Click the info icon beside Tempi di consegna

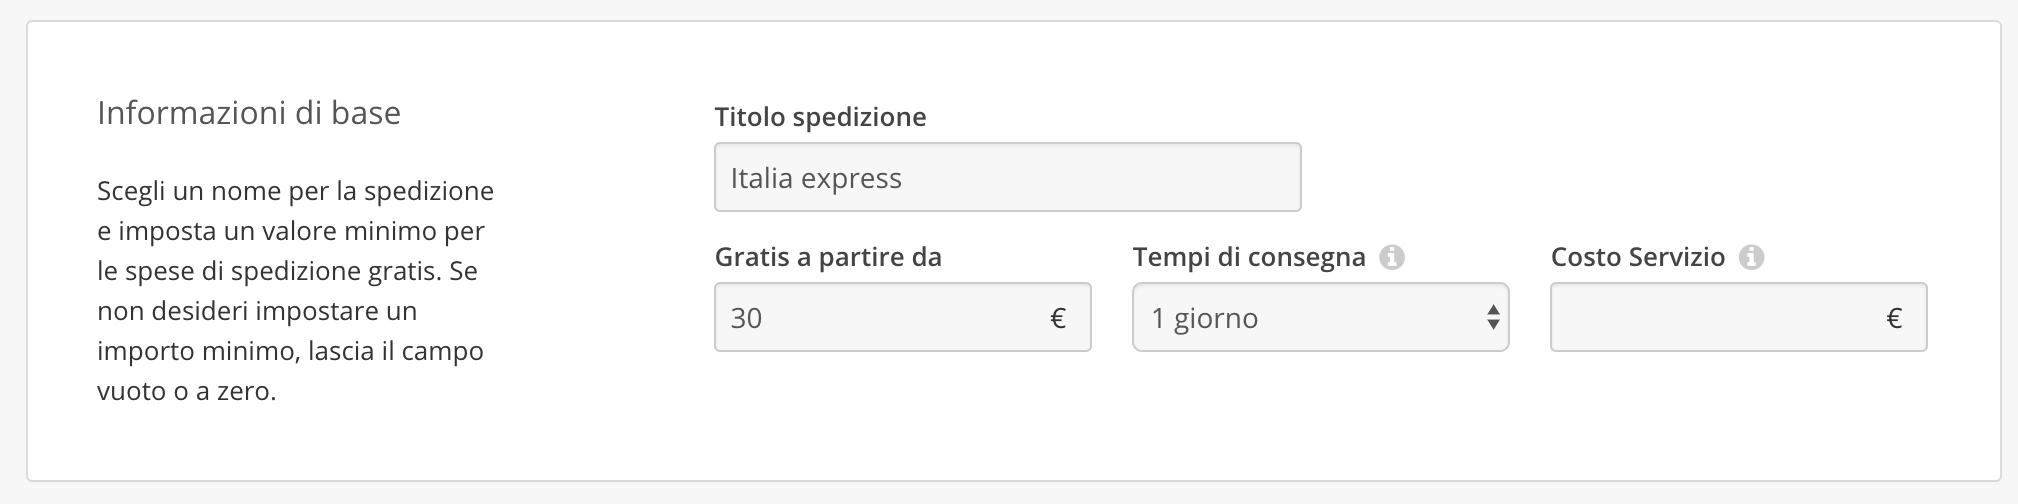[1392, 258]
